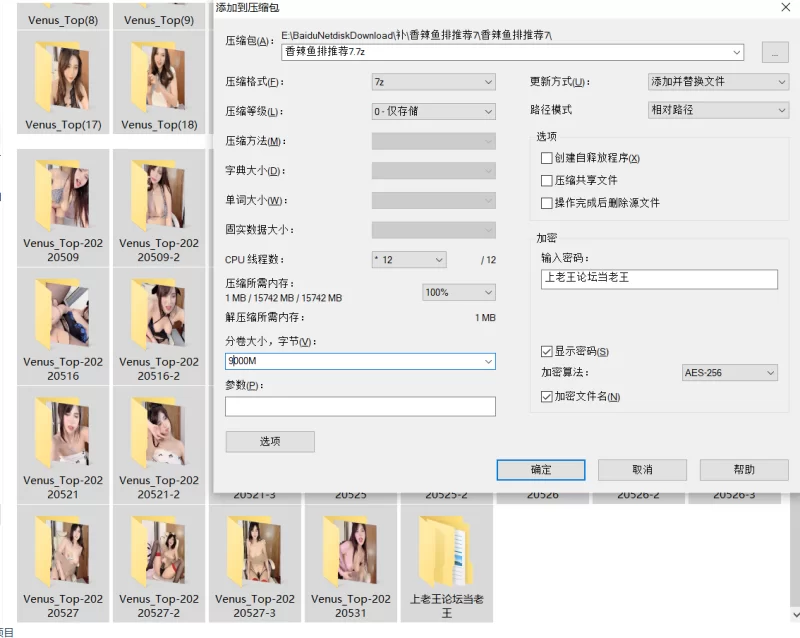This screenshot has height=638, width=800.
Task: Open 压缩等级 dropdown showing 仅存储
Action: tap(434, 111)
